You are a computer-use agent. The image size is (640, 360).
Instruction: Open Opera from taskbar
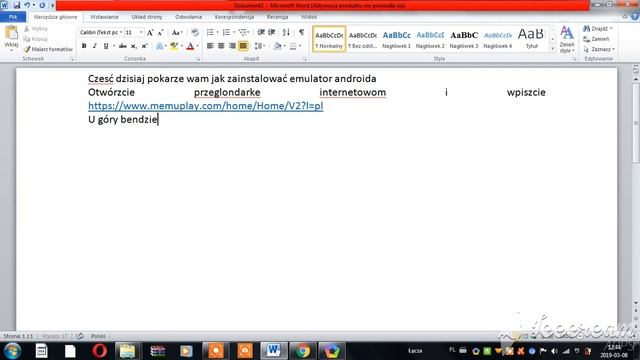coord(100,351)
